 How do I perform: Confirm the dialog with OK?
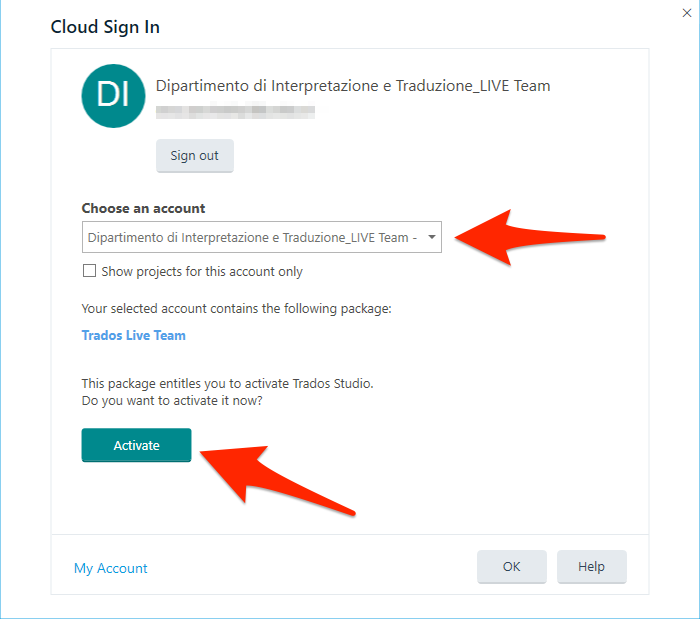click(512, 566)
